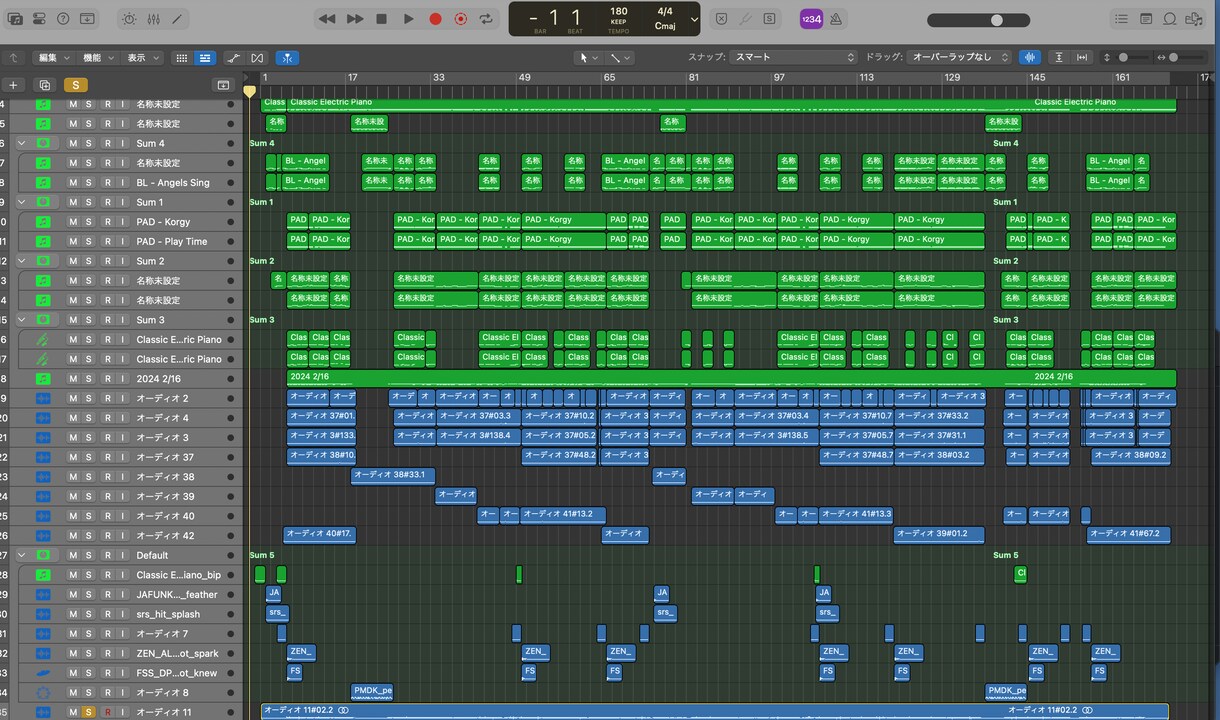Open the Tuner
The height and width of the screenshot is (720, 1220).
pyautogui.click(x=745, y=19)
